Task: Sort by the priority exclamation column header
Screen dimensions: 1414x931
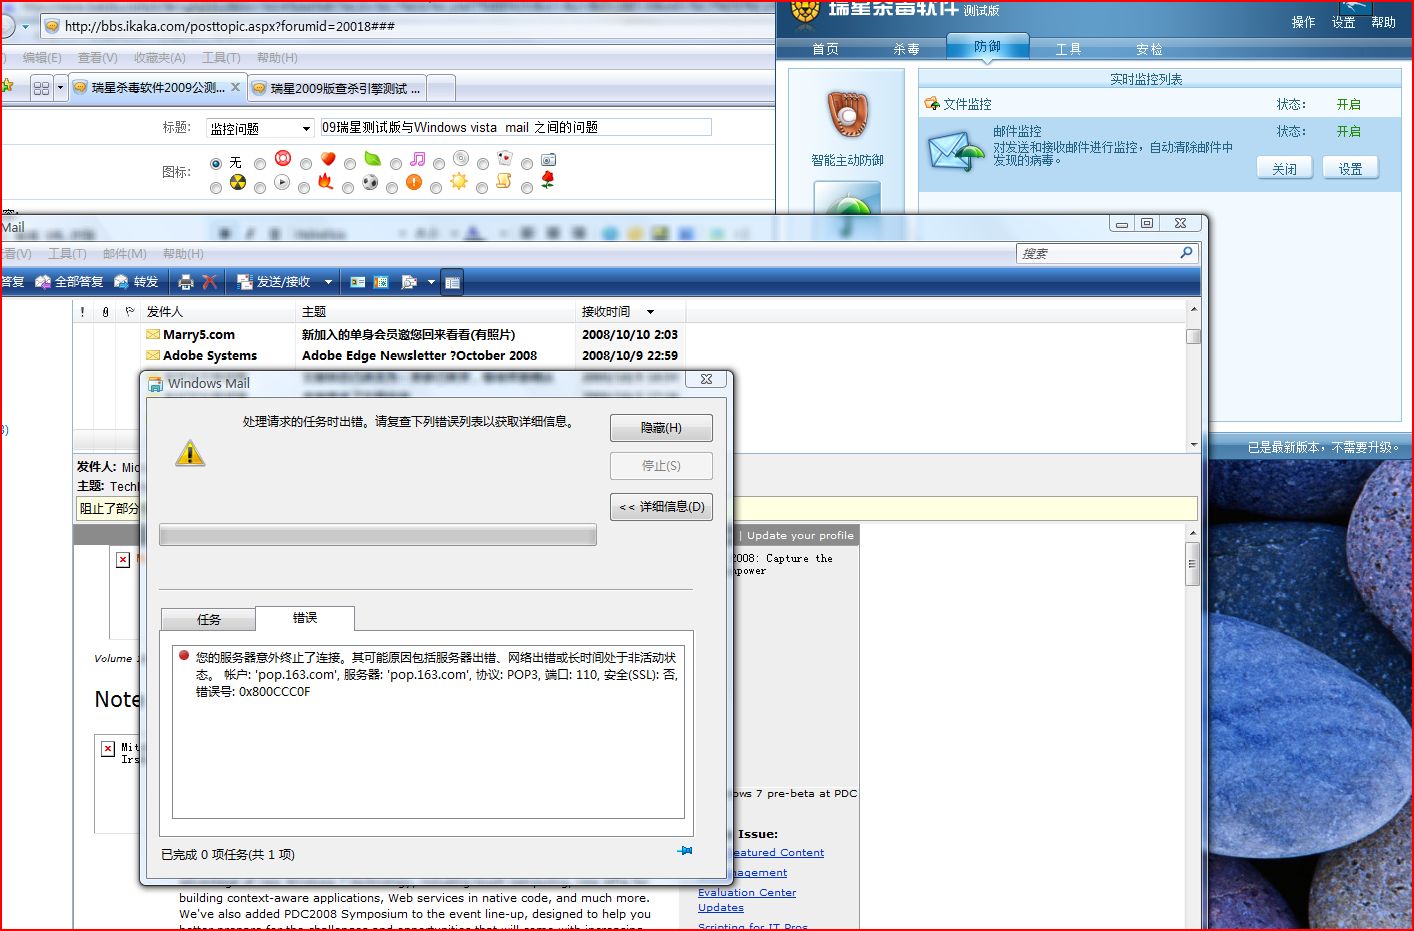Action: tap(82, 312)
